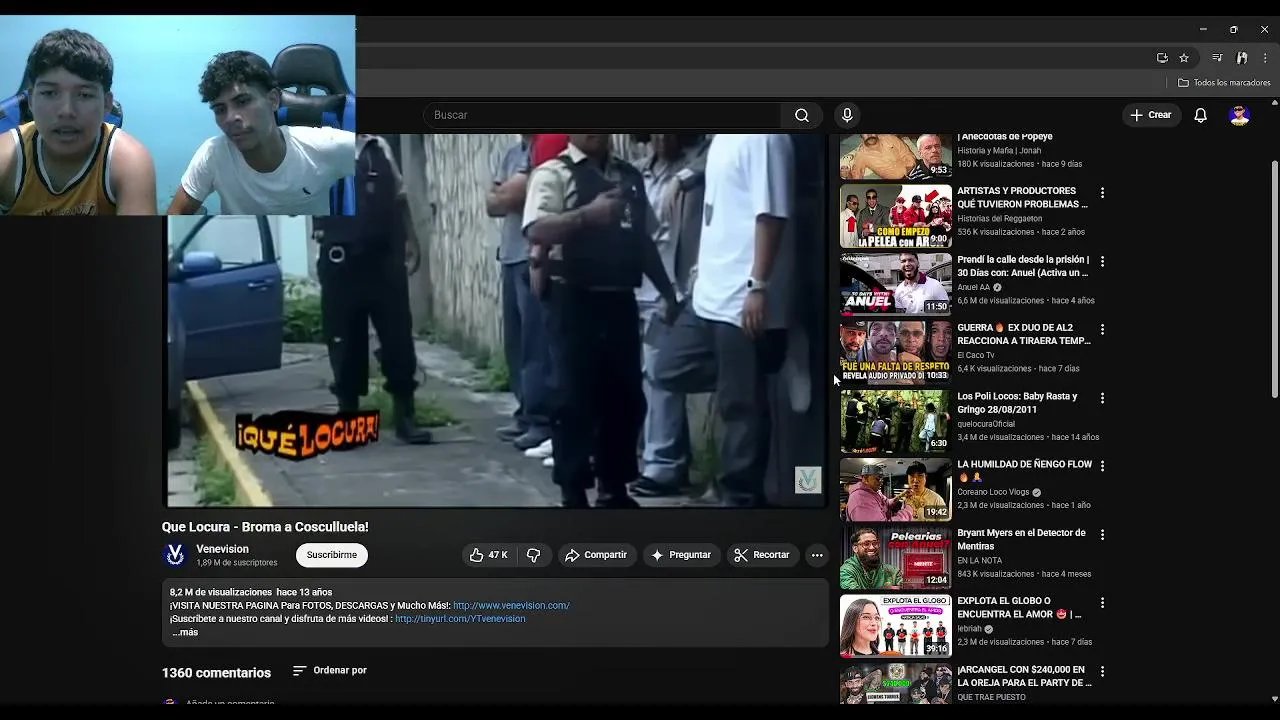The width and height of the screenshot is (1280, 720).
Task: Open Ordenar por comments sort menu
Action: pyautogui.click(x=330, y=670)
